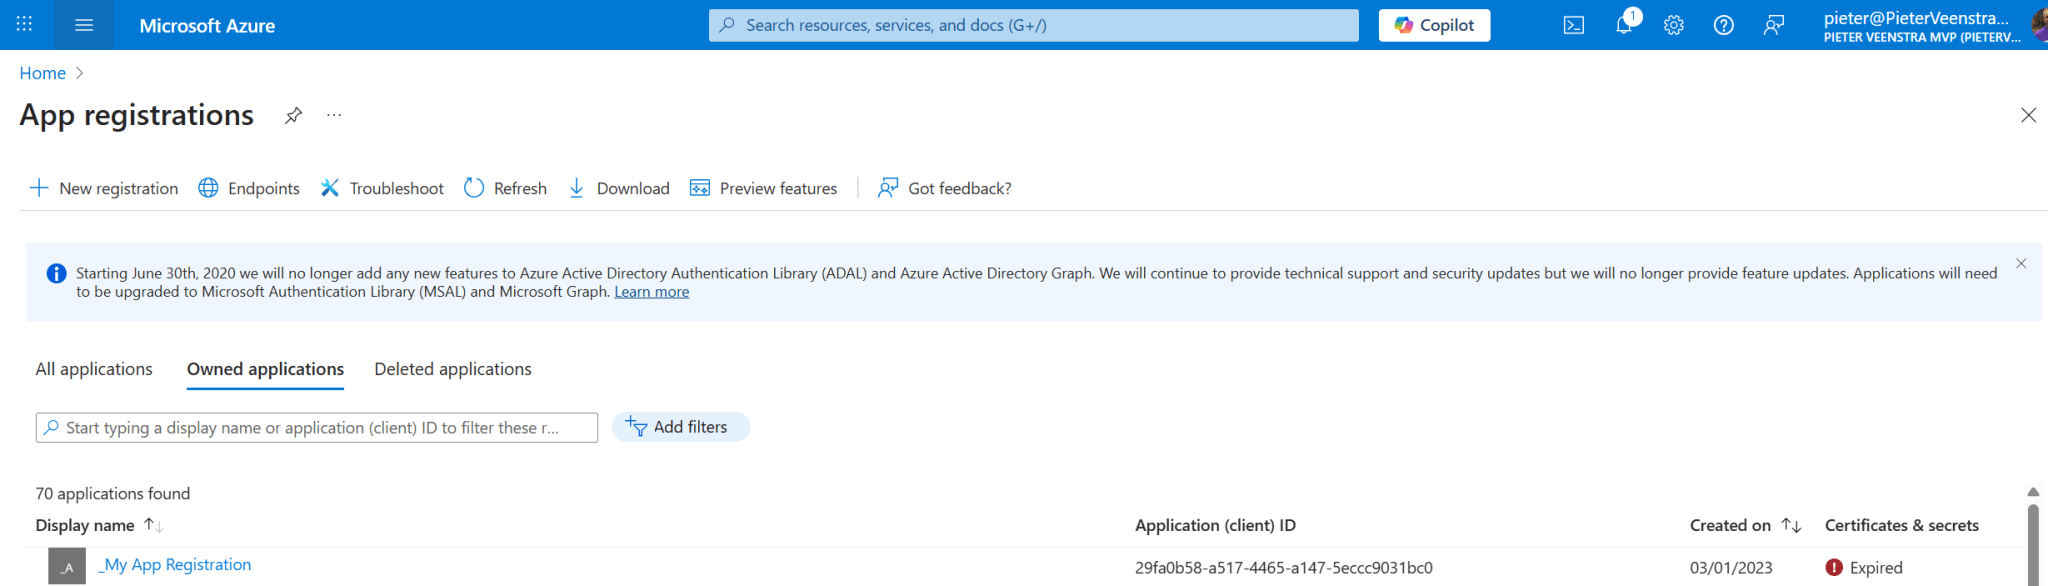Open portal settings gear
Image resolution: width=2048 pixels, height=586 pixels.
tap(1674, 25)
